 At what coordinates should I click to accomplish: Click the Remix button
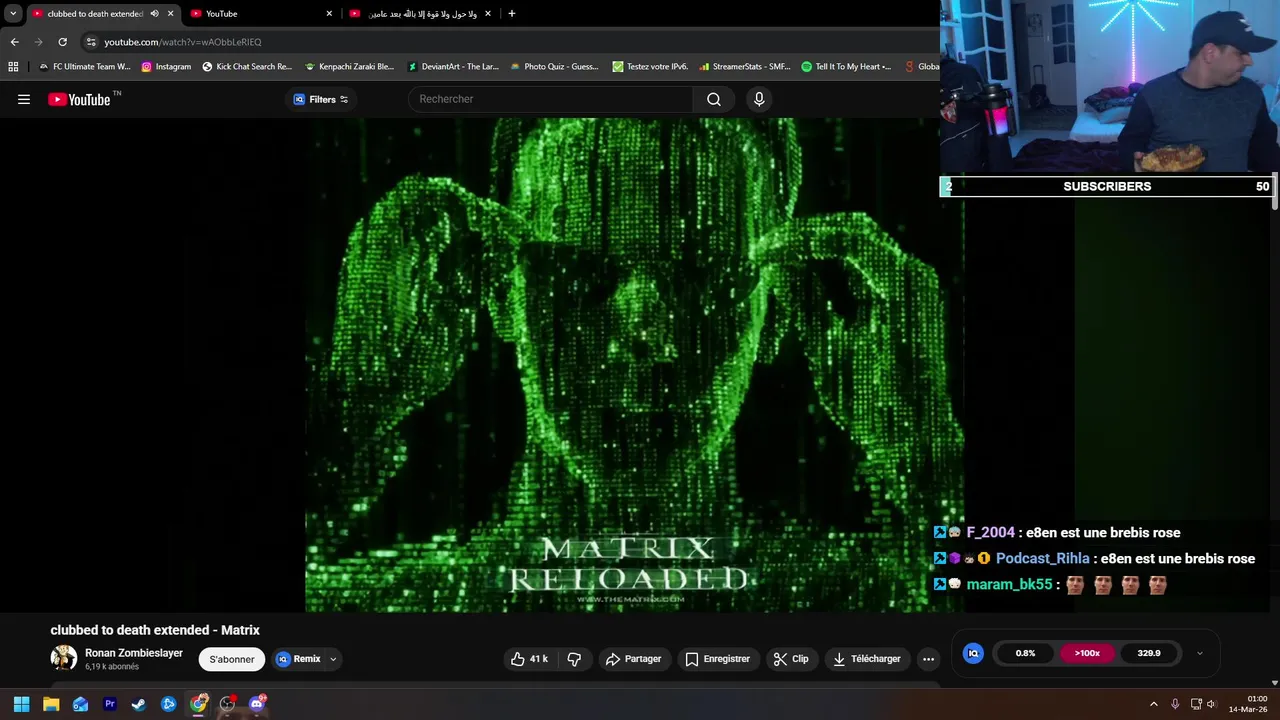pos(299,659)
